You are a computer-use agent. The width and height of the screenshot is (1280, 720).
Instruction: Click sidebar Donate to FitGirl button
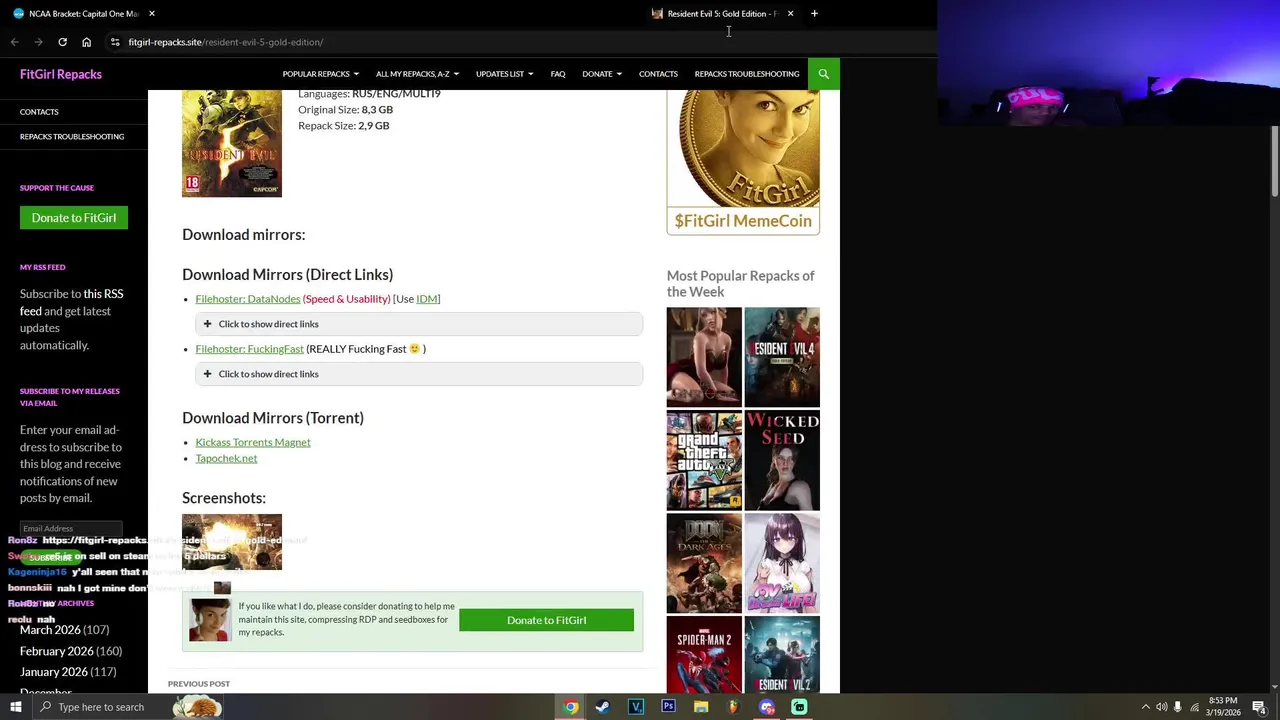(74, 217)
